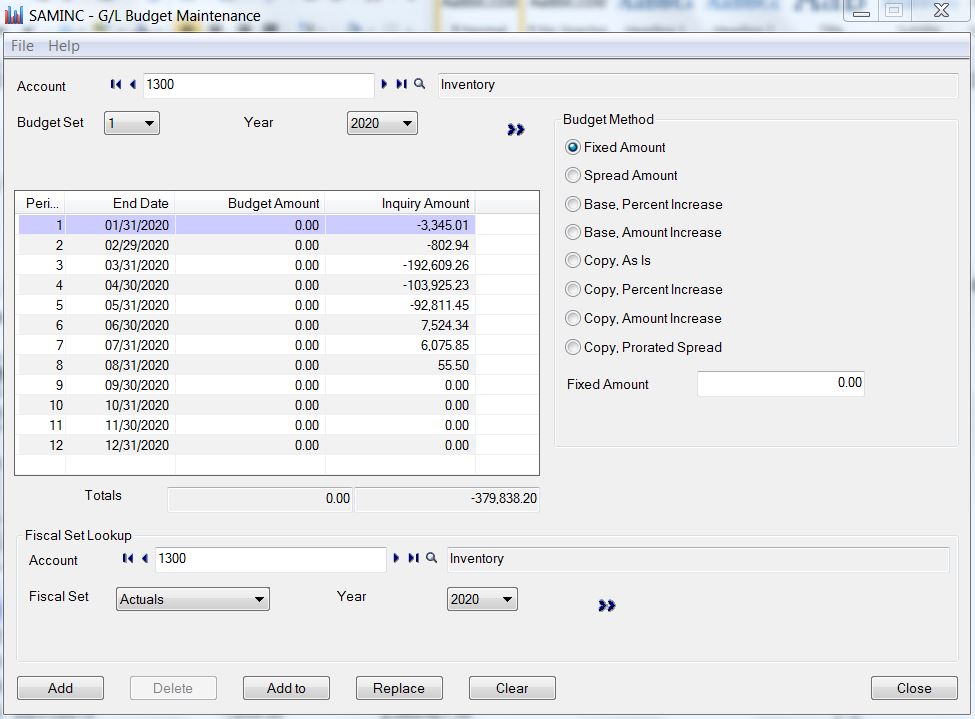The image size is (975, 719).
Task: Click inquiry amount -802.94
Action: point(400,245)
